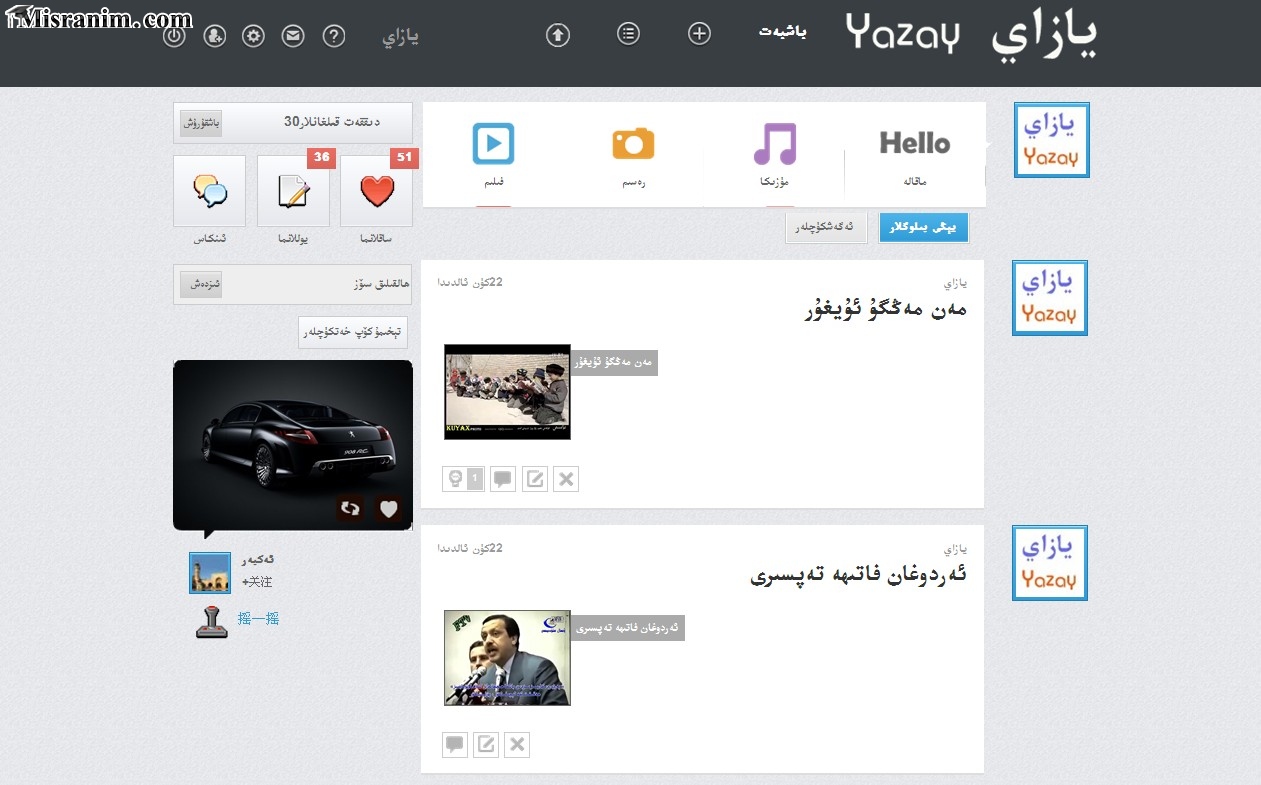The width and height of the screenshot is (1261, 785).
Task: Click the question mark help icon
Action: point(334,36)
